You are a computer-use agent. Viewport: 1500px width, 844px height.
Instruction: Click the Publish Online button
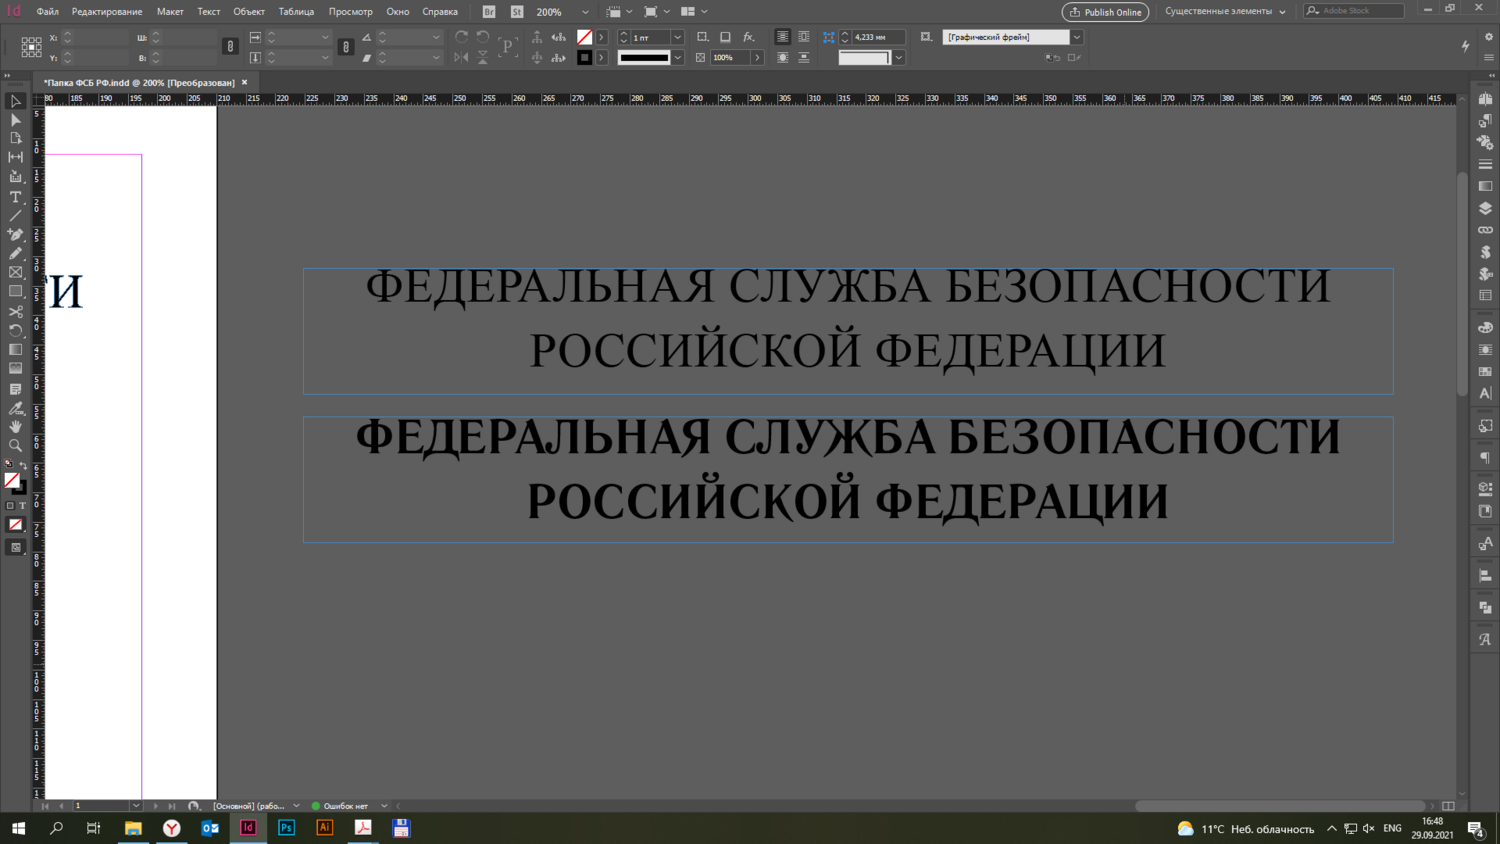pos(1105,12)
